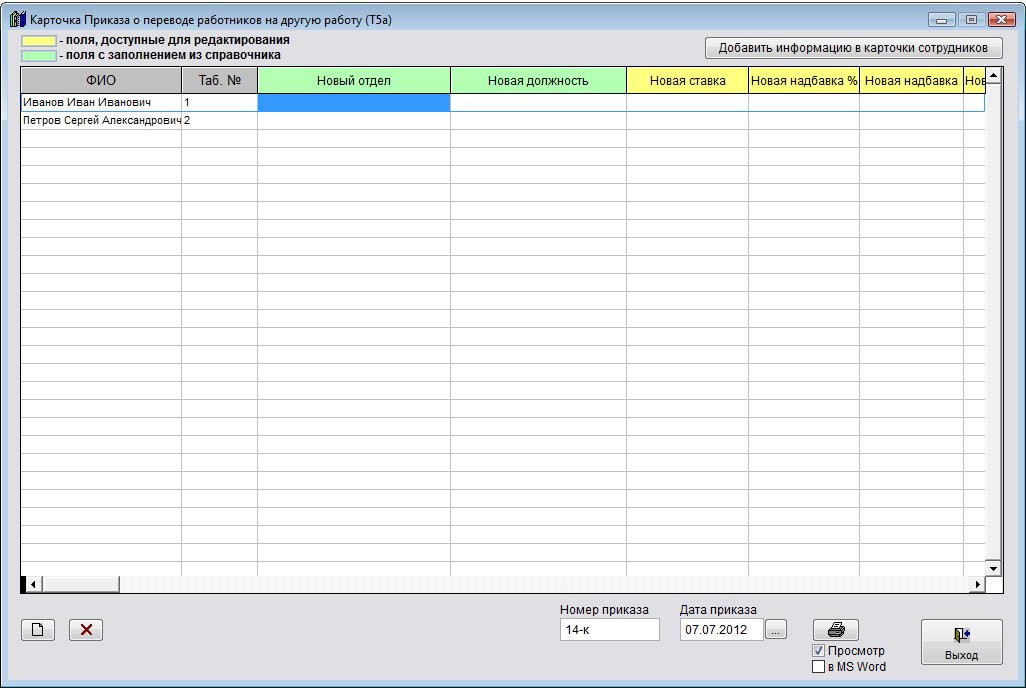Minimize the Карточка Приказа window
This screenshot has height=688, width=1026.
coord(941,20)
